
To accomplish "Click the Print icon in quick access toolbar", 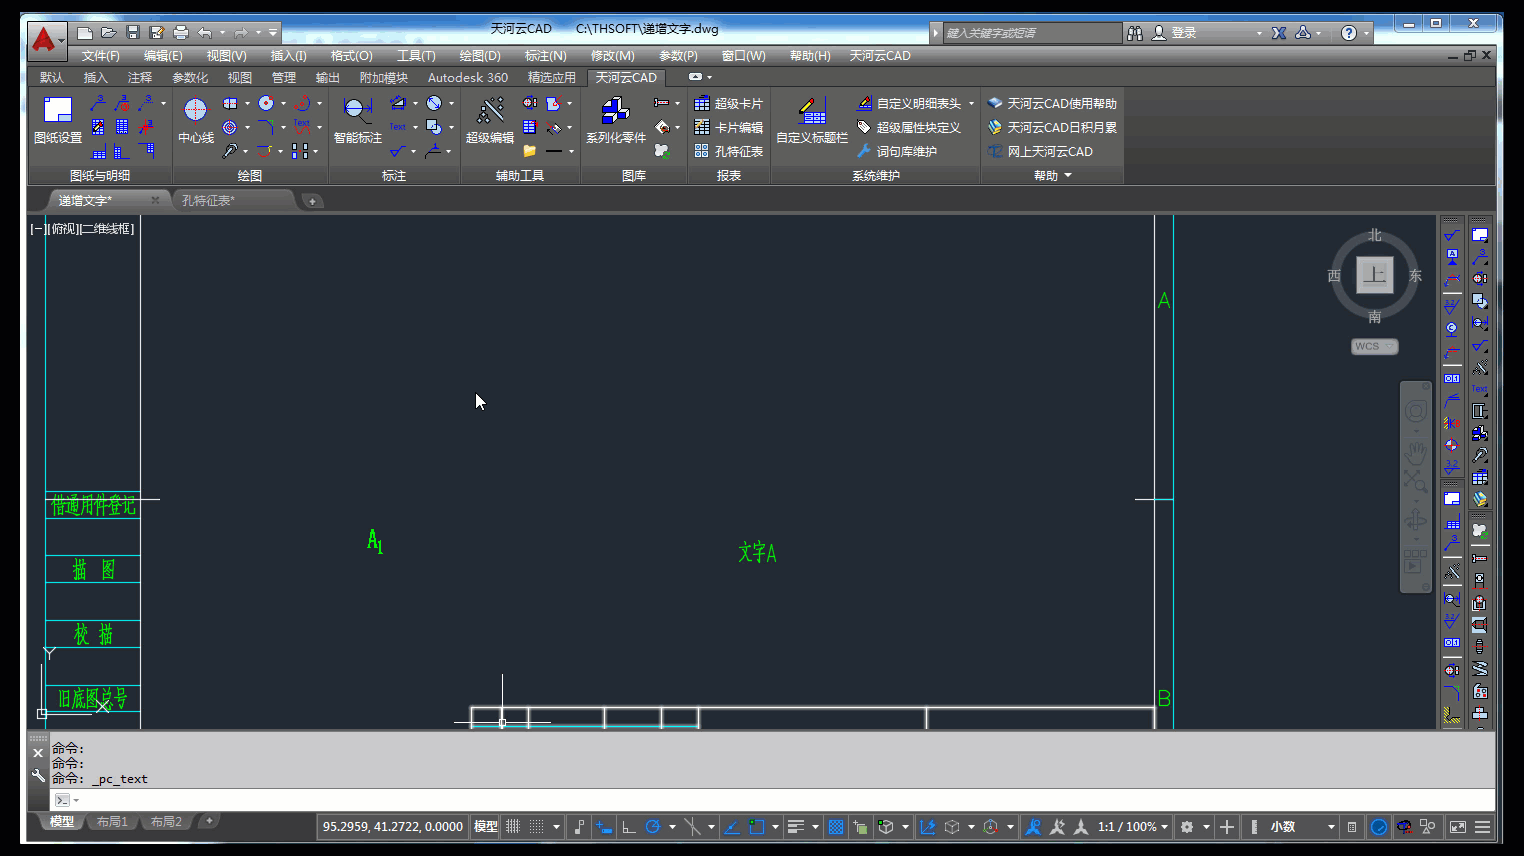I will click(181, 33).
